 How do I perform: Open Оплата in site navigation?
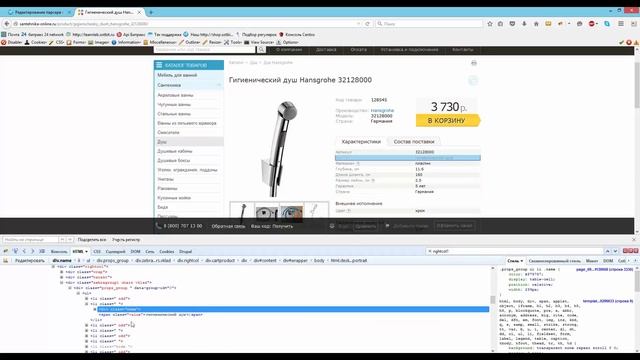358,49
